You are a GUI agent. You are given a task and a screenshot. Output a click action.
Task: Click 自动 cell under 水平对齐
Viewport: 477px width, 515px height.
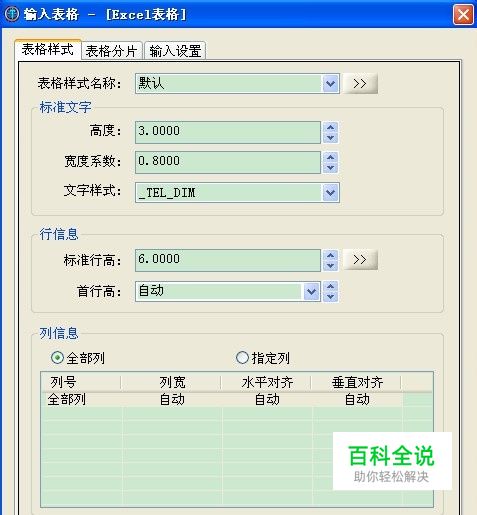click(267, 399)
